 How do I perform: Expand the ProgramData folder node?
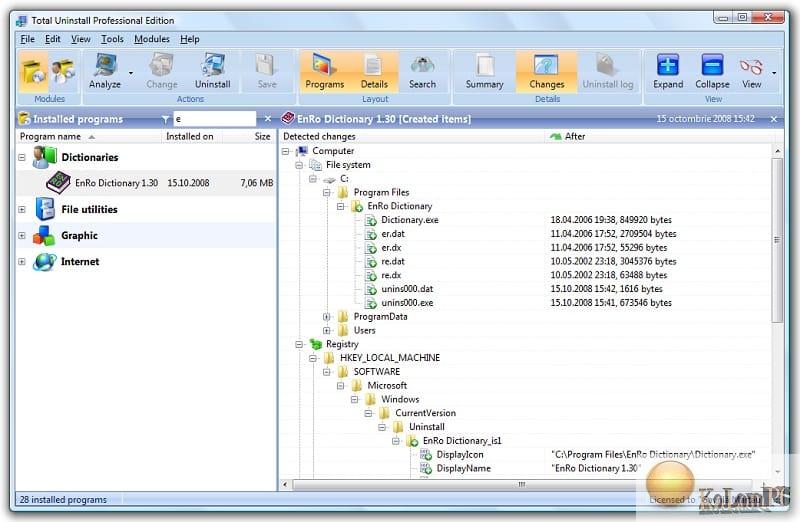(x=327, y=316)
